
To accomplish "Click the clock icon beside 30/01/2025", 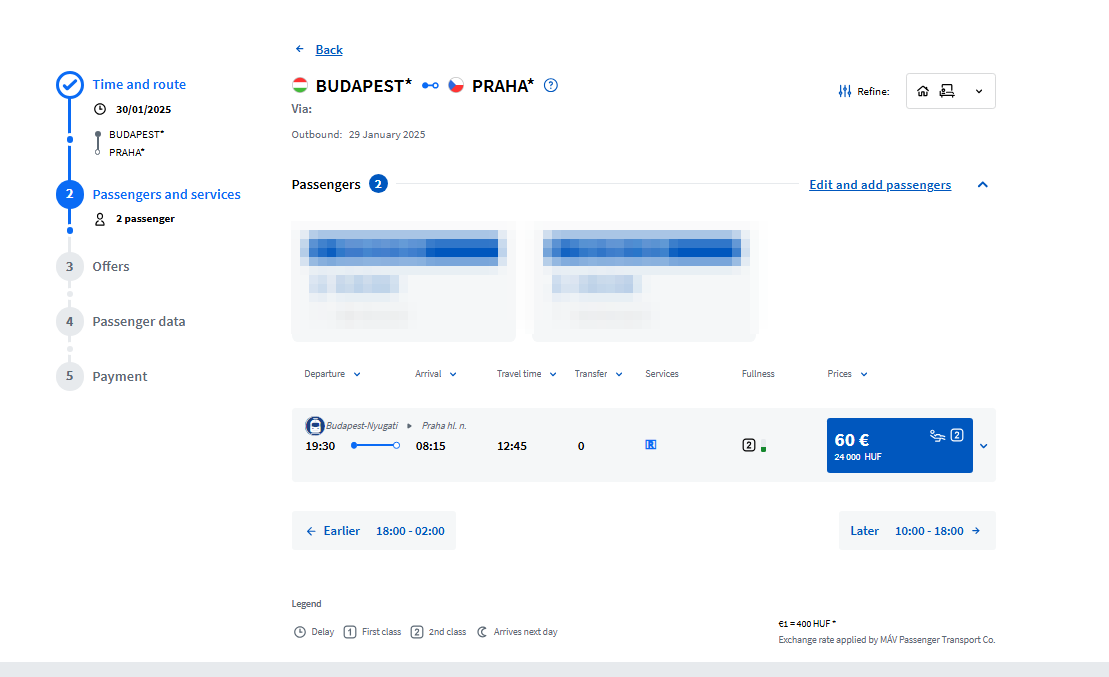I will tap(100, 109).
